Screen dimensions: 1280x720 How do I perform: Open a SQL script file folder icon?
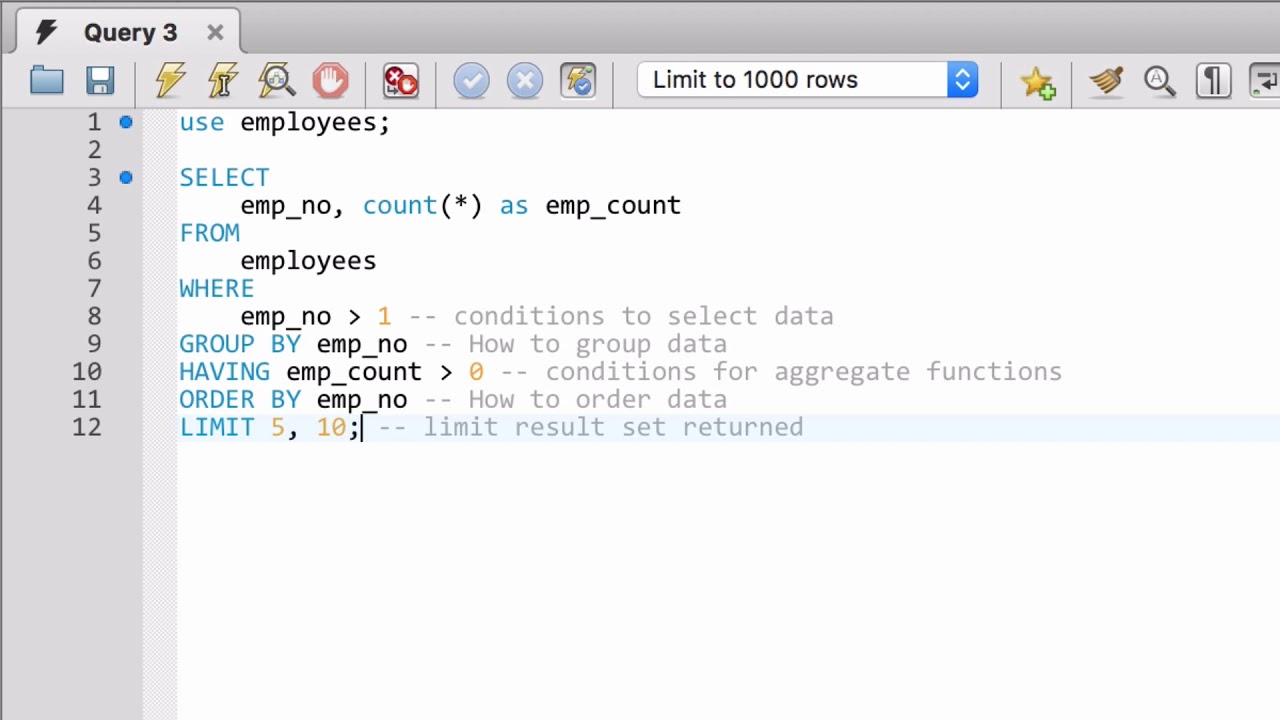[x=46, y=80]
